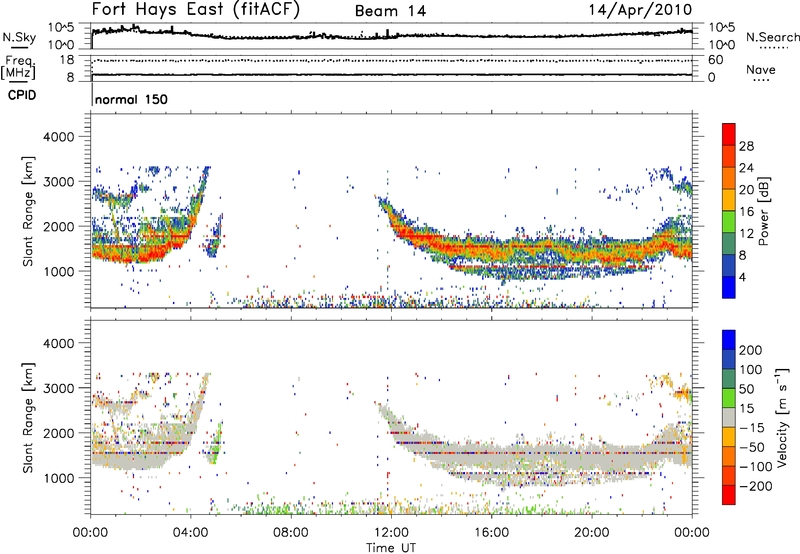Click the date '14/Apr/2010'
Screen dimensions: 800x554
coord(641,10)
